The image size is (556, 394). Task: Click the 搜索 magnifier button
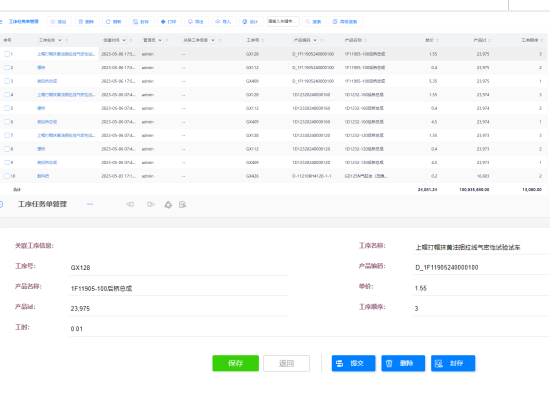coord(314,22)
